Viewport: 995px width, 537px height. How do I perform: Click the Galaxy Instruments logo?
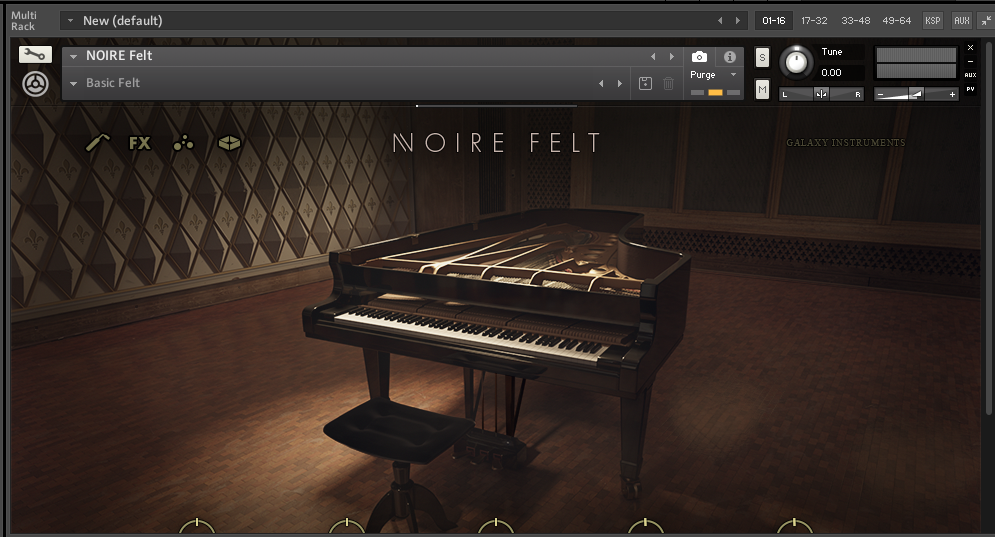(845, 143)
